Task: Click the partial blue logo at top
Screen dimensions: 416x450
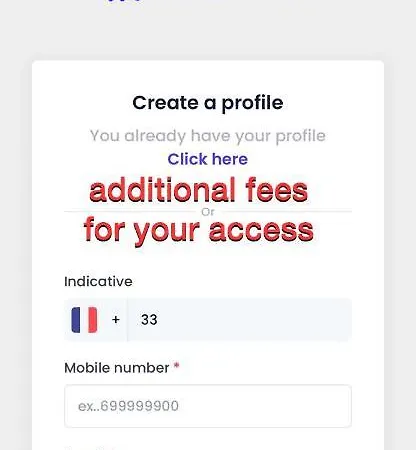Action: (x=126, y=1)
